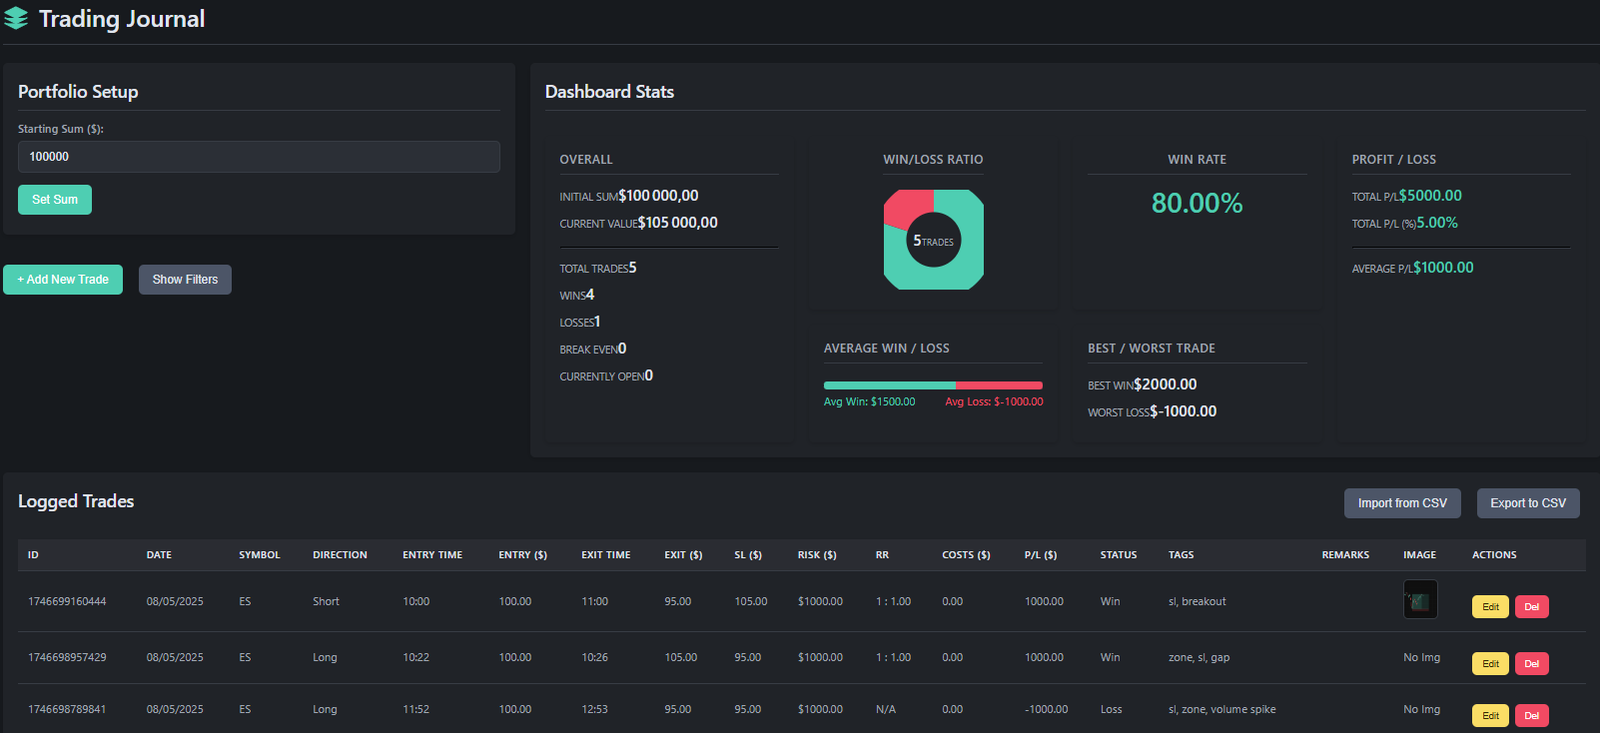The height and width of the screenshot is (733, 1600).
Task: Click the '11:00' exit time cell
Action: pos(594,602)
